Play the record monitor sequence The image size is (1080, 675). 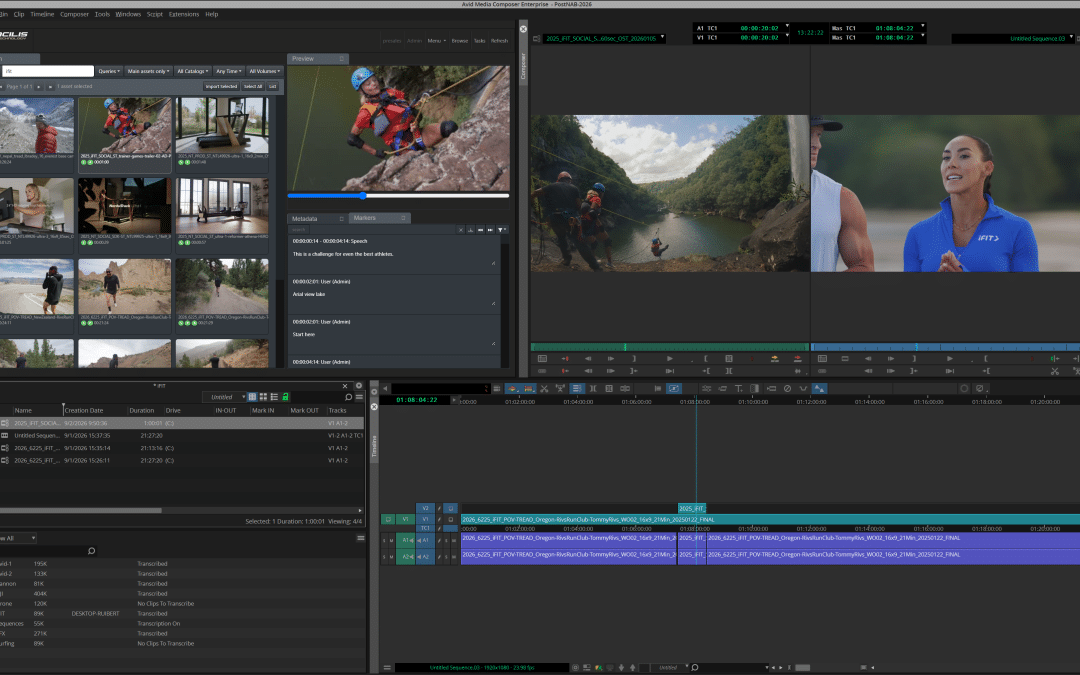pyautogui.click(x=949, y=358)
